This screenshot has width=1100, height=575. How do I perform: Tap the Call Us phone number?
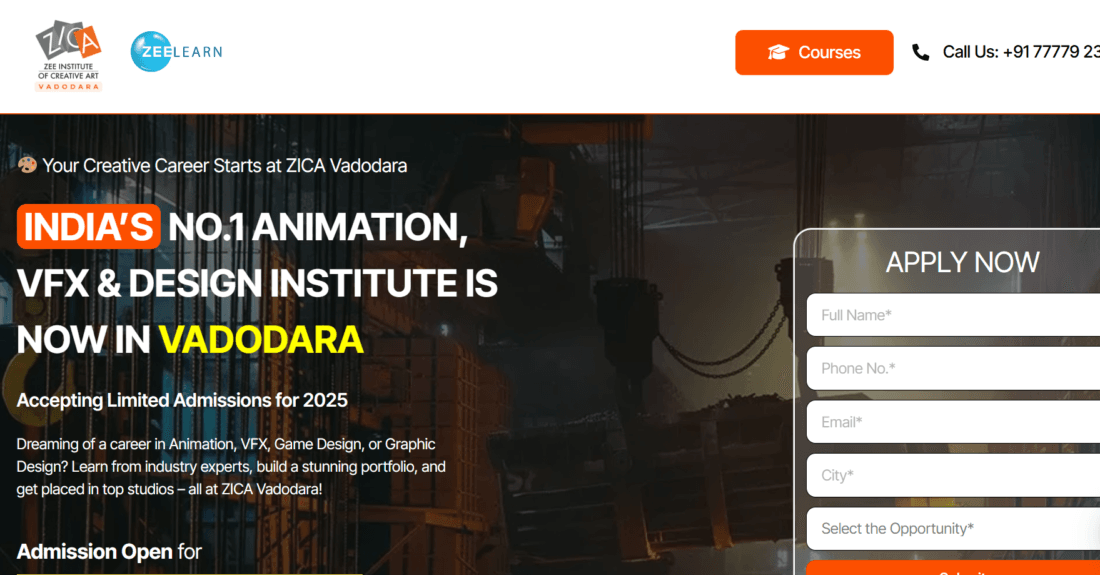[x=1020, y=53]
